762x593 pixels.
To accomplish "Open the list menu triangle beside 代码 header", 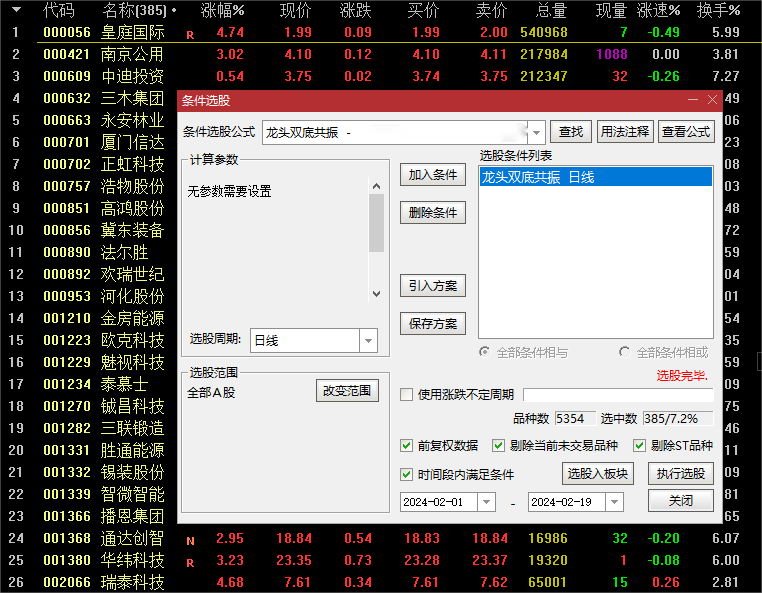I will point(16,10).
